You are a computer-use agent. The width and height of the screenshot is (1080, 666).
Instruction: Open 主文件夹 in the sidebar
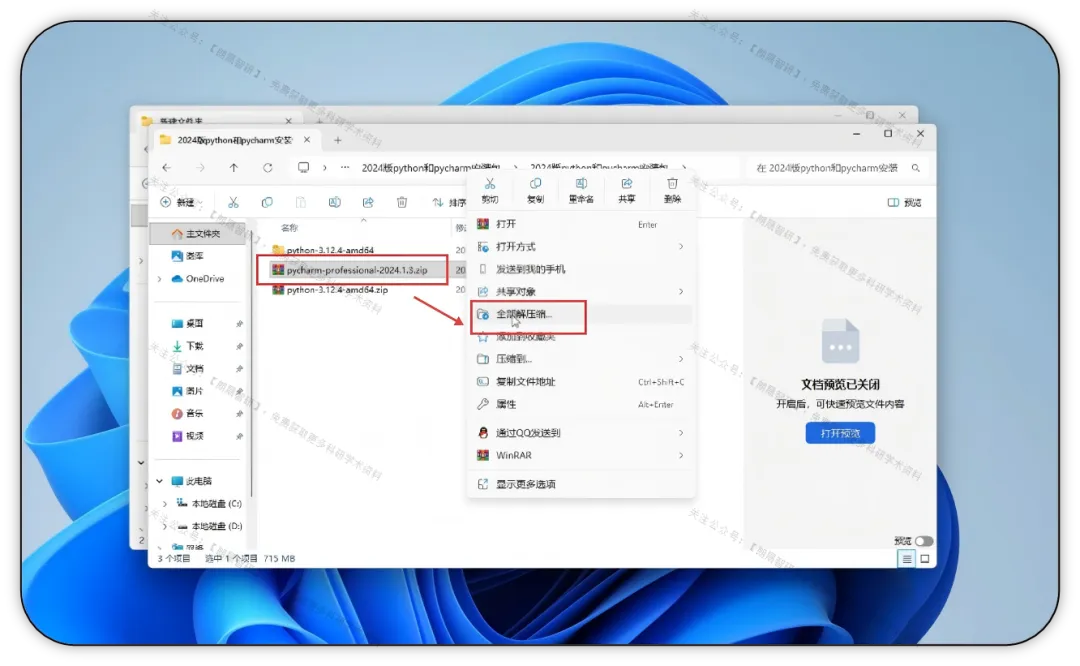coord(196,234)
